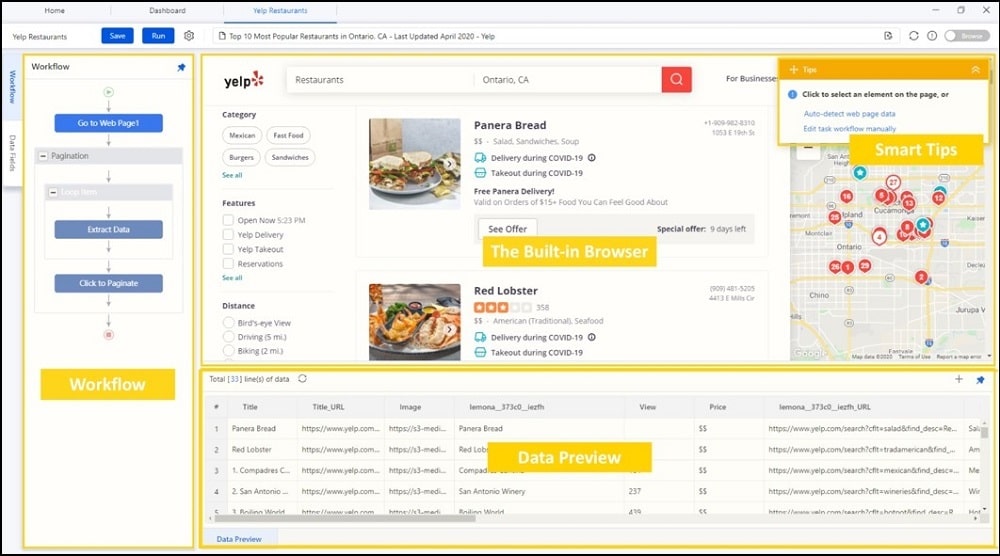1000x556 pixels.
Task: Click the Restaurants search field
Action: (380, 80)
